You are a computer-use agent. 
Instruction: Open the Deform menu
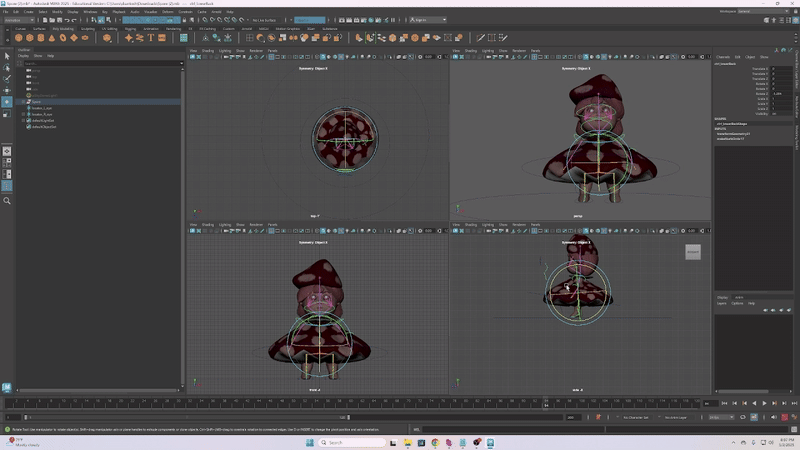pyautogui.click(x=167, y=11)
